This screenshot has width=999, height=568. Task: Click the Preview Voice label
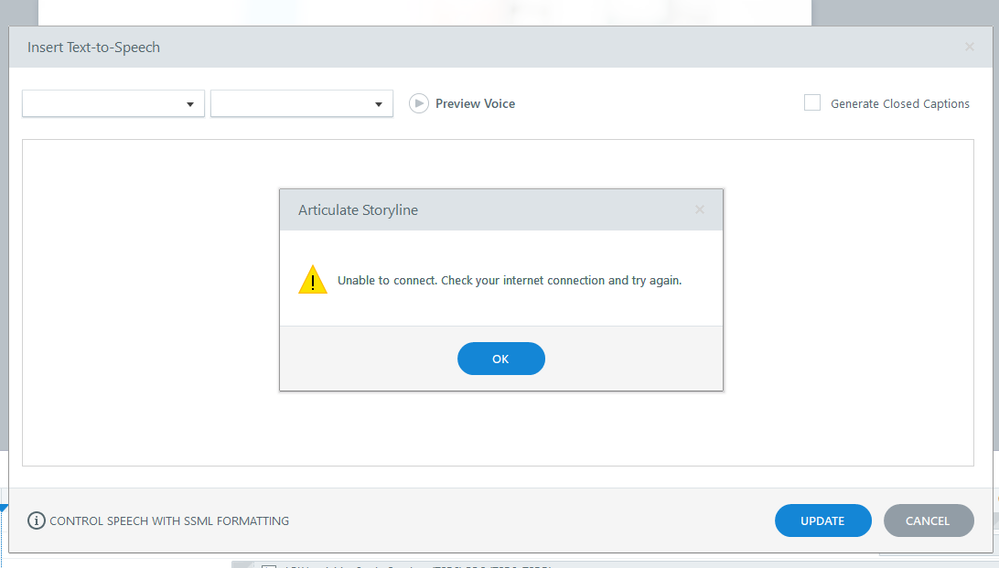tap(475, 104)
